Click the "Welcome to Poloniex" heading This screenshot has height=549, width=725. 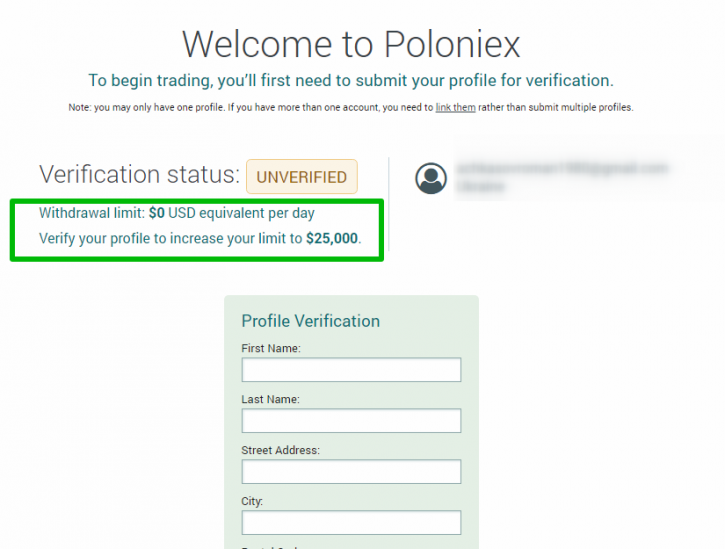(x=351, y=44)
